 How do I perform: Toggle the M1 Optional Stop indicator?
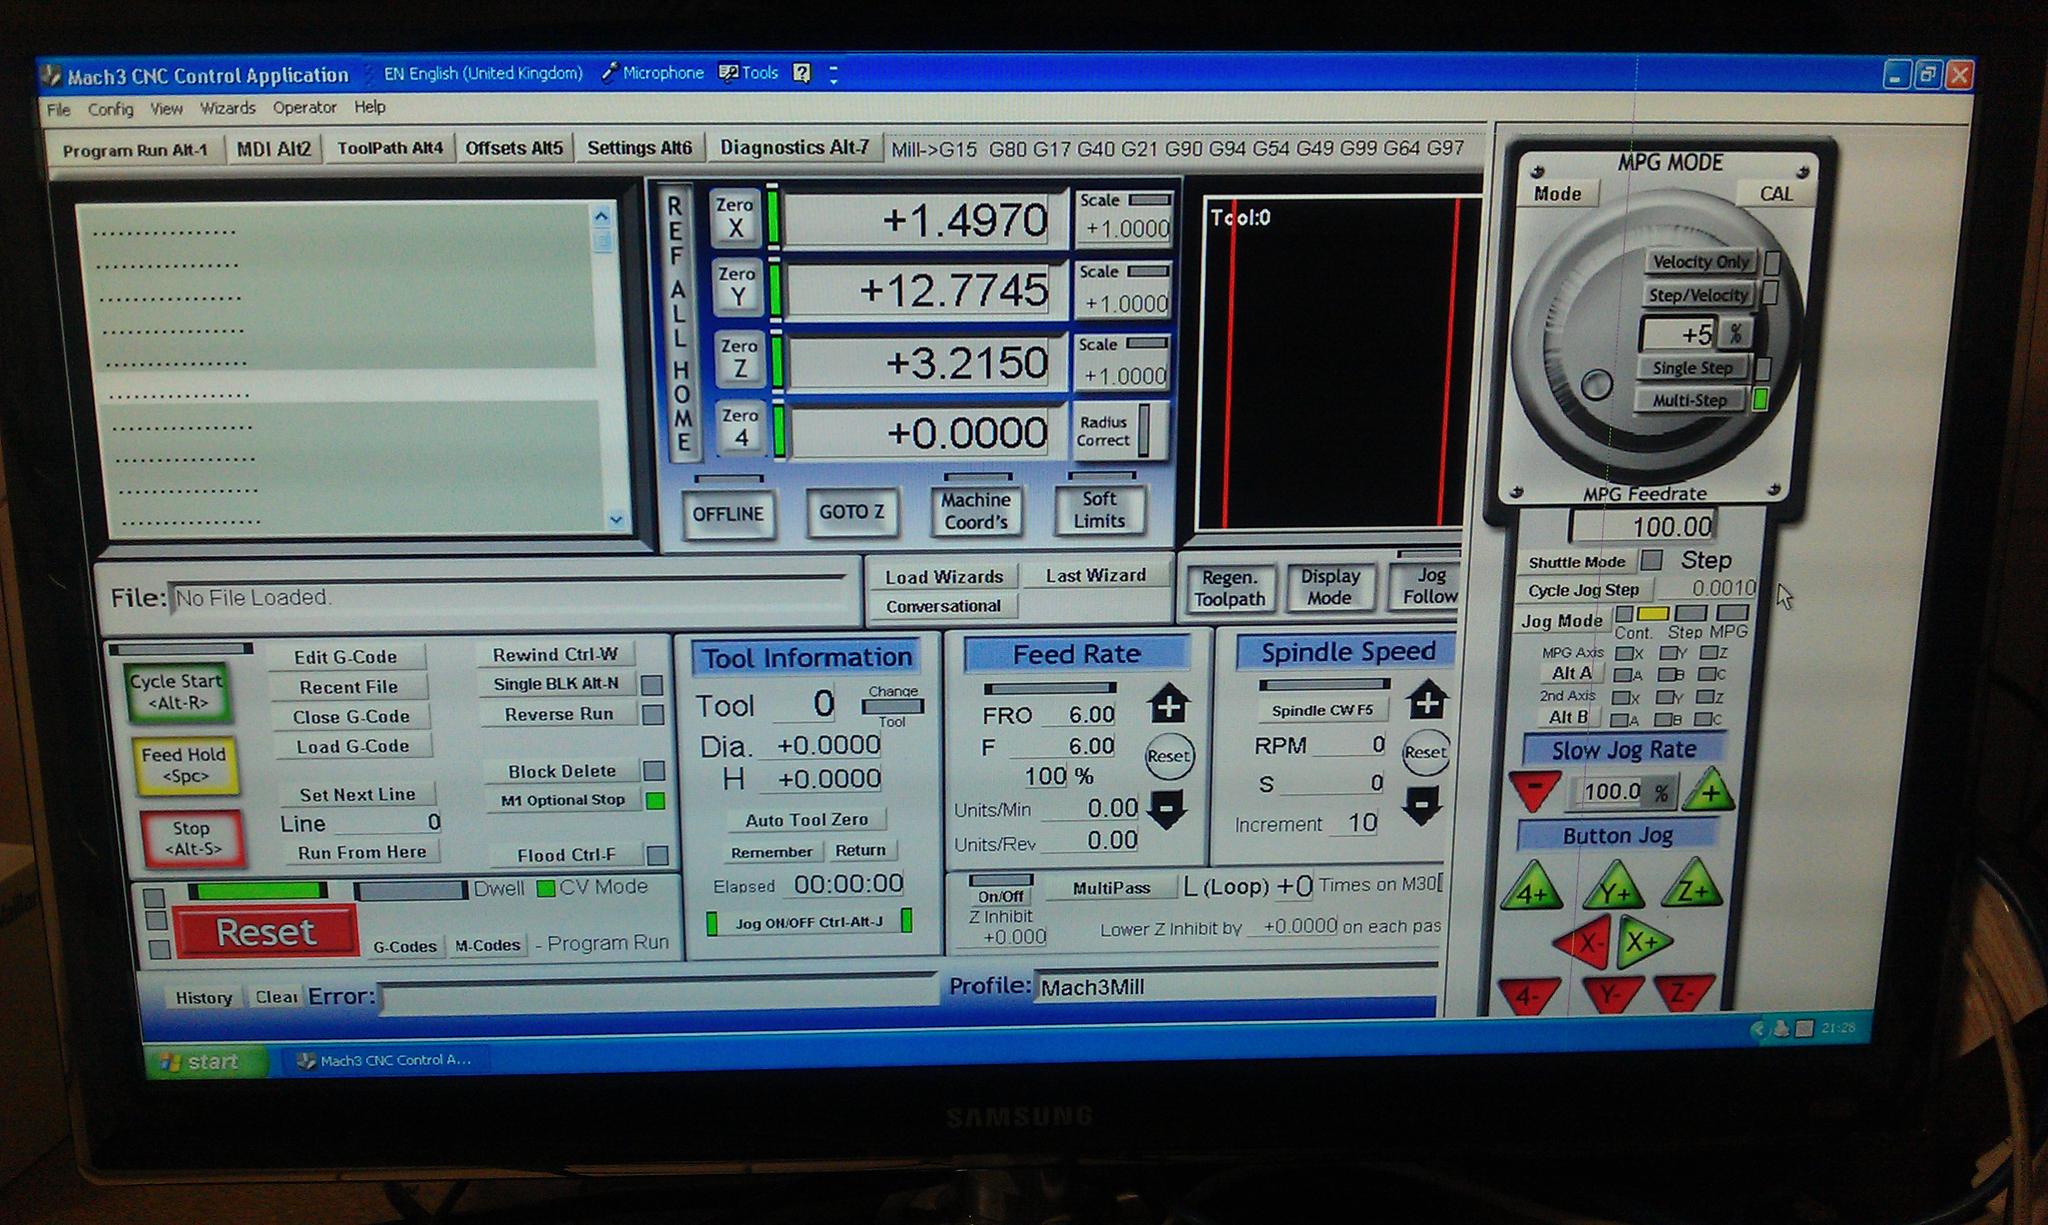click(655, 800)
